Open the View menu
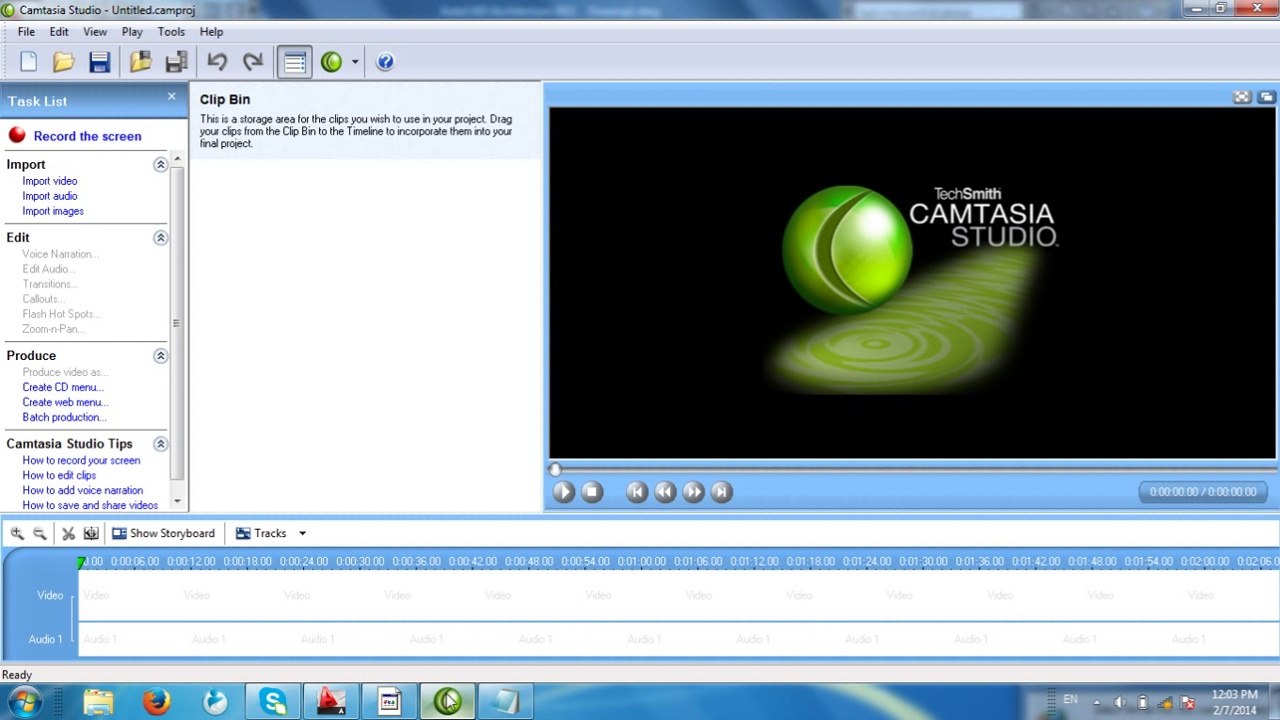The height and width of the screenshot is (720, 1280). click(95, 32)
